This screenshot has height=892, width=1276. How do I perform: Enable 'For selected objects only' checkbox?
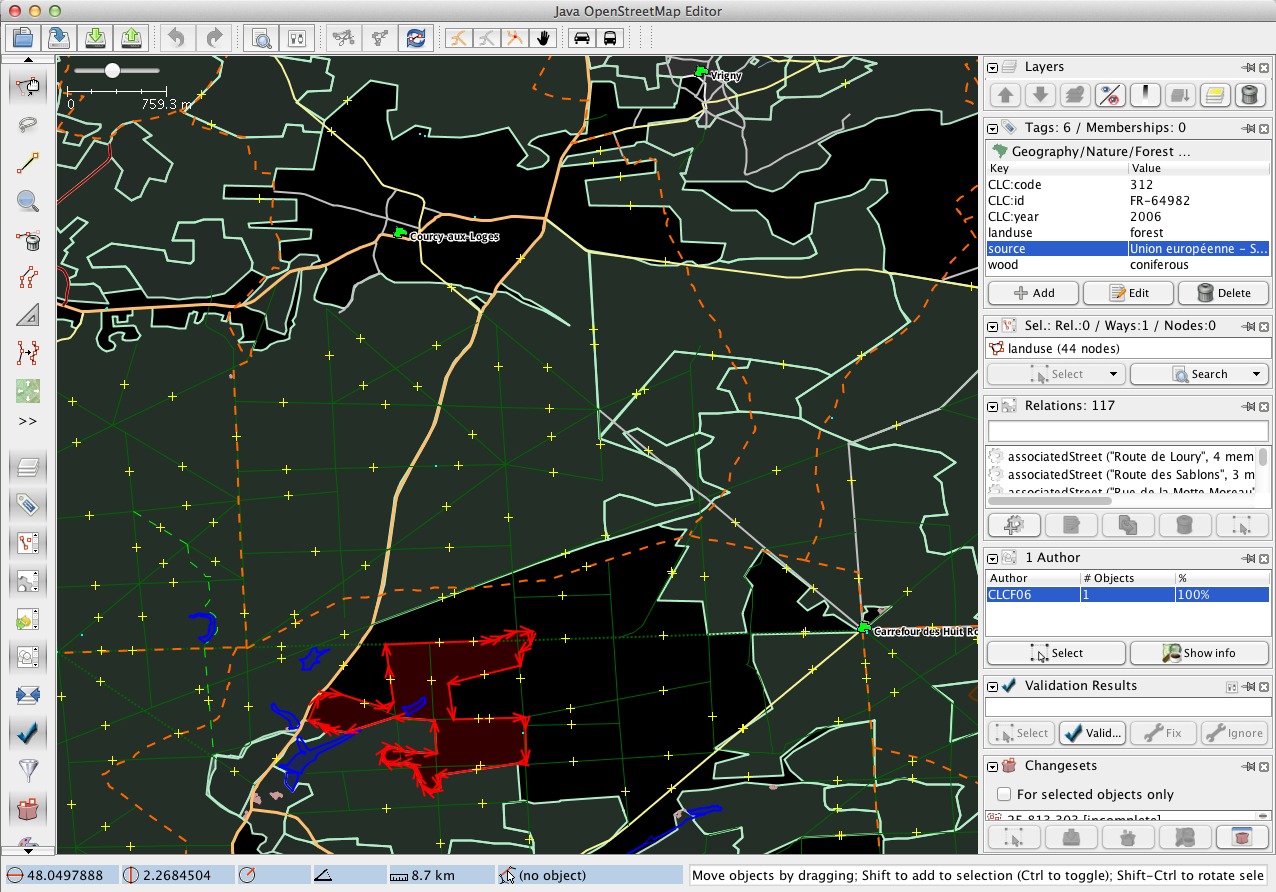[1005, 794]
